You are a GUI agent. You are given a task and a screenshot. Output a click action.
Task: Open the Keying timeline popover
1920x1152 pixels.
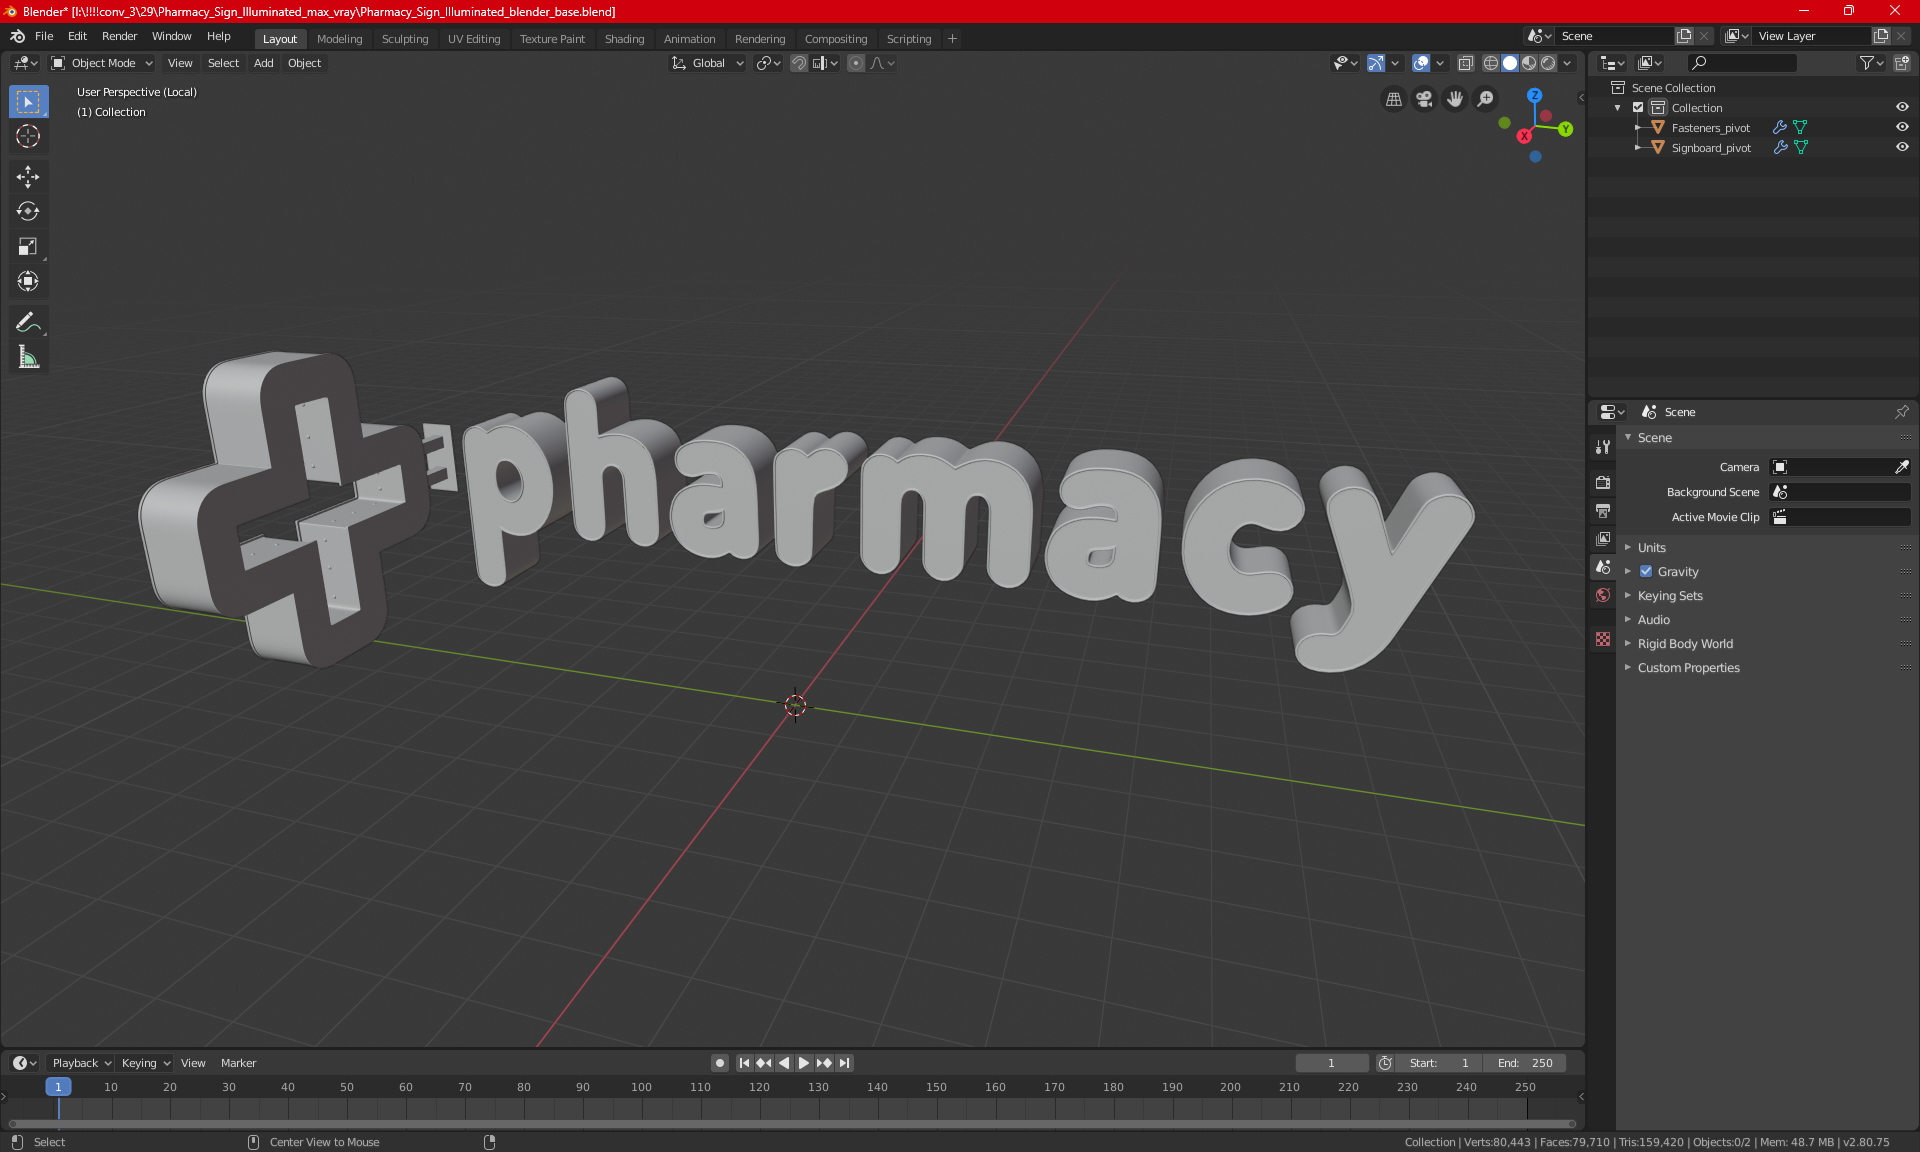[145, 1063]
